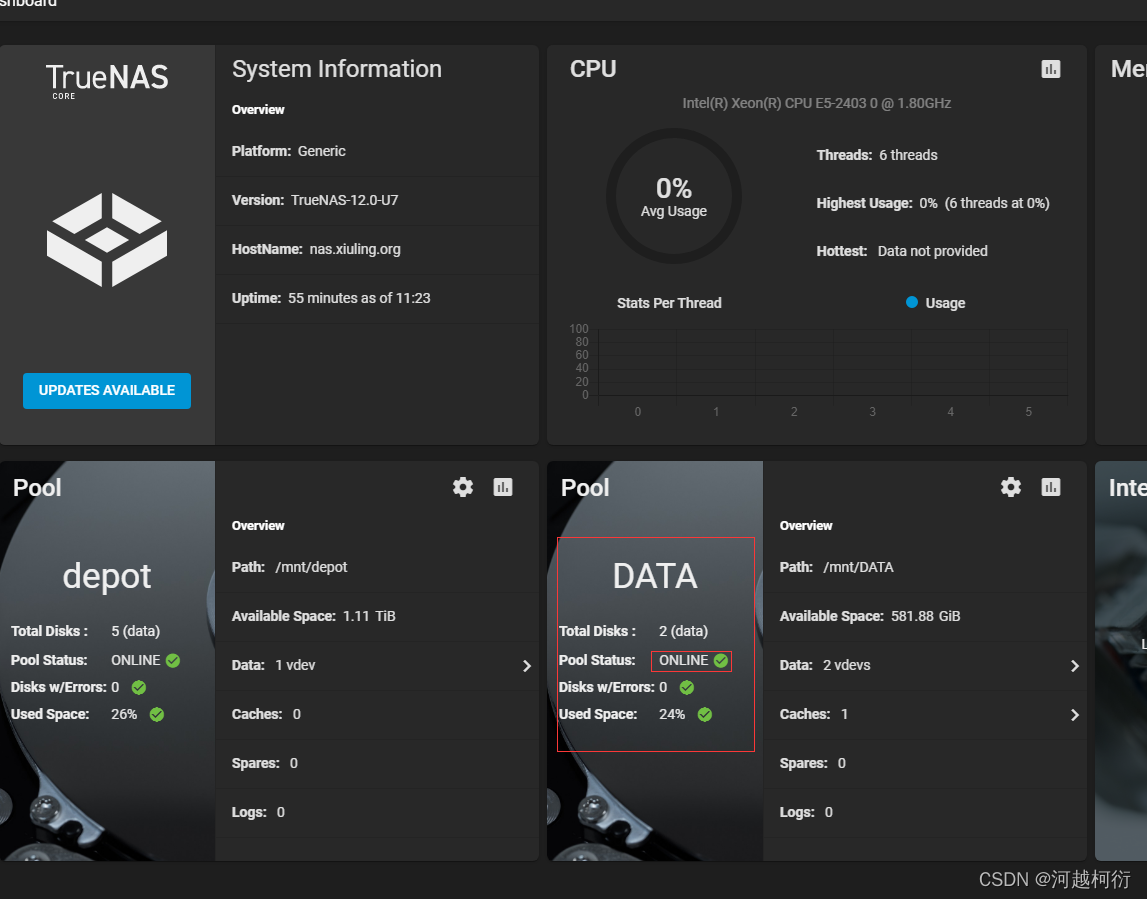Select Highest Usage 0% text
Image resolution: width=1147 pixels, height=899 pixels.
click(933, 203)
